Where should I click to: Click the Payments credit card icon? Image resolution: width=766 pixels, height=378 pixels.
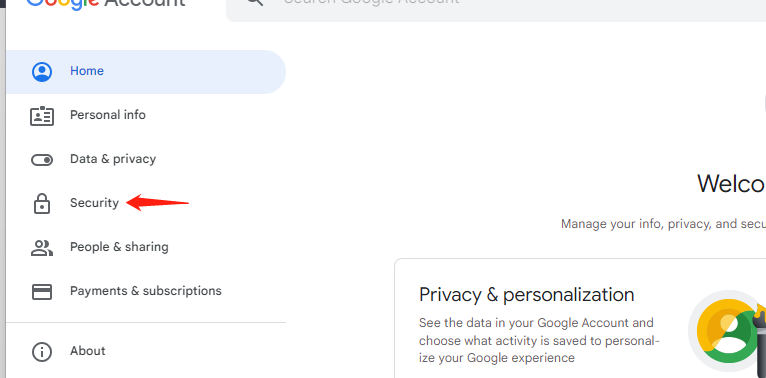pos(42,292)
